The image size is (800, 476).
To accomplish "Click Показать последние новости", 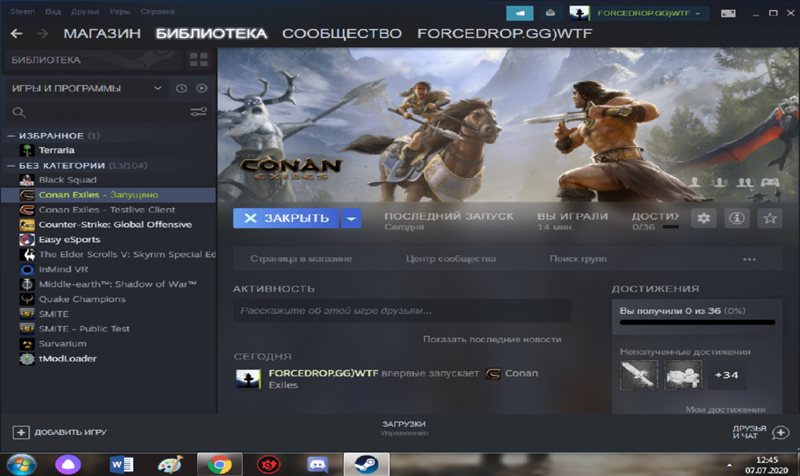I will pyautogui.click(x=492, y=339).
